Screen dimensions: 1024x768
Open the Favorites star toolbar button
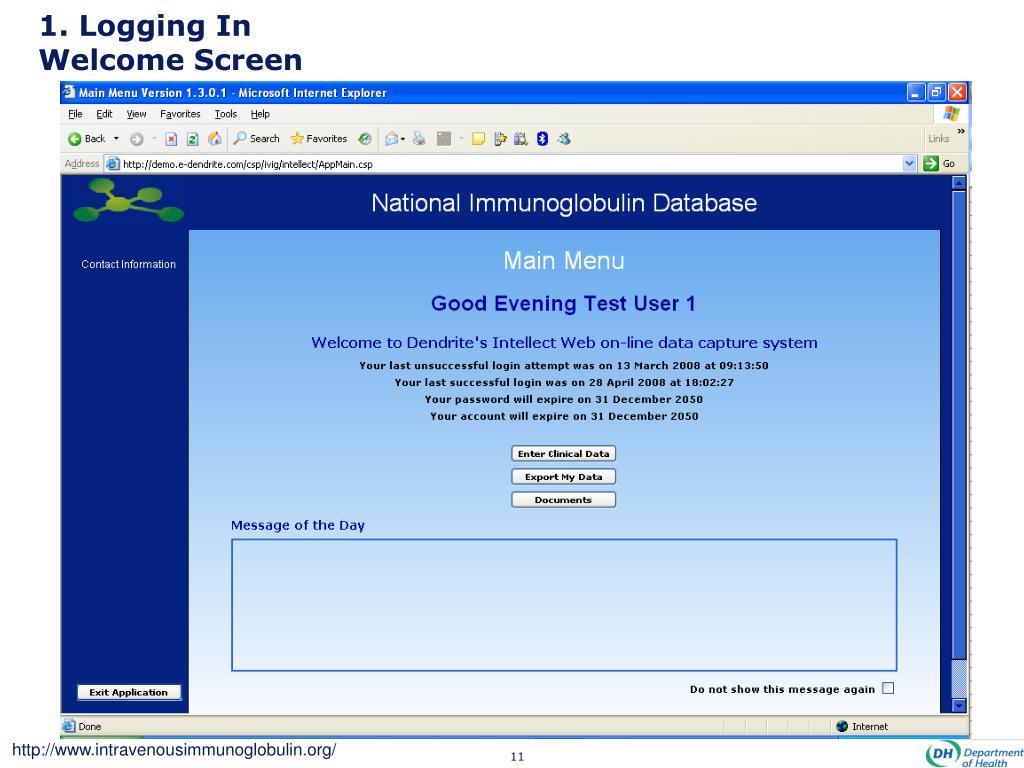[319, 138]
